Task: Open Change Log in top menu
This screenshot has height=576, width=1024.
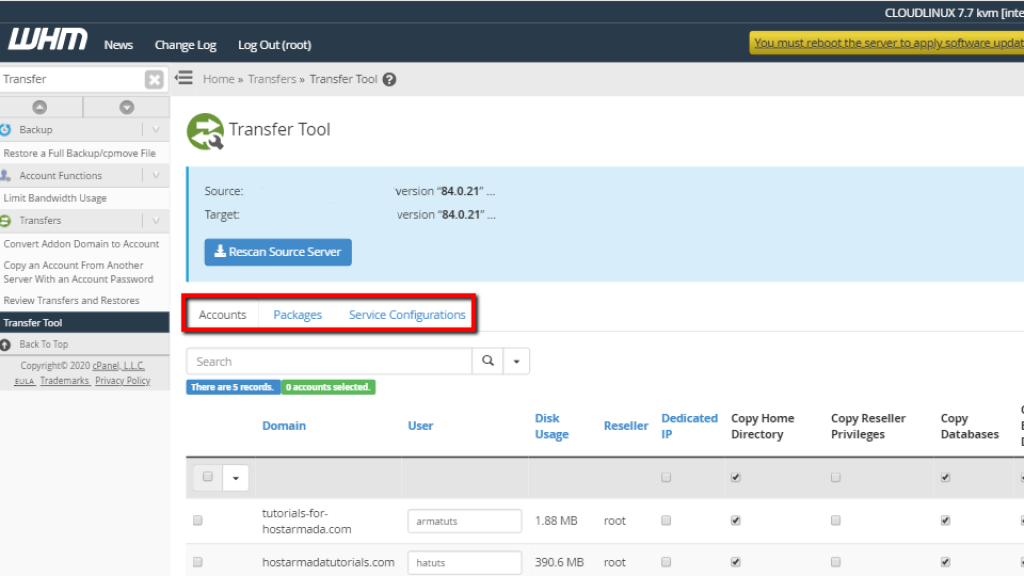Action: click(x=185, y=44)
